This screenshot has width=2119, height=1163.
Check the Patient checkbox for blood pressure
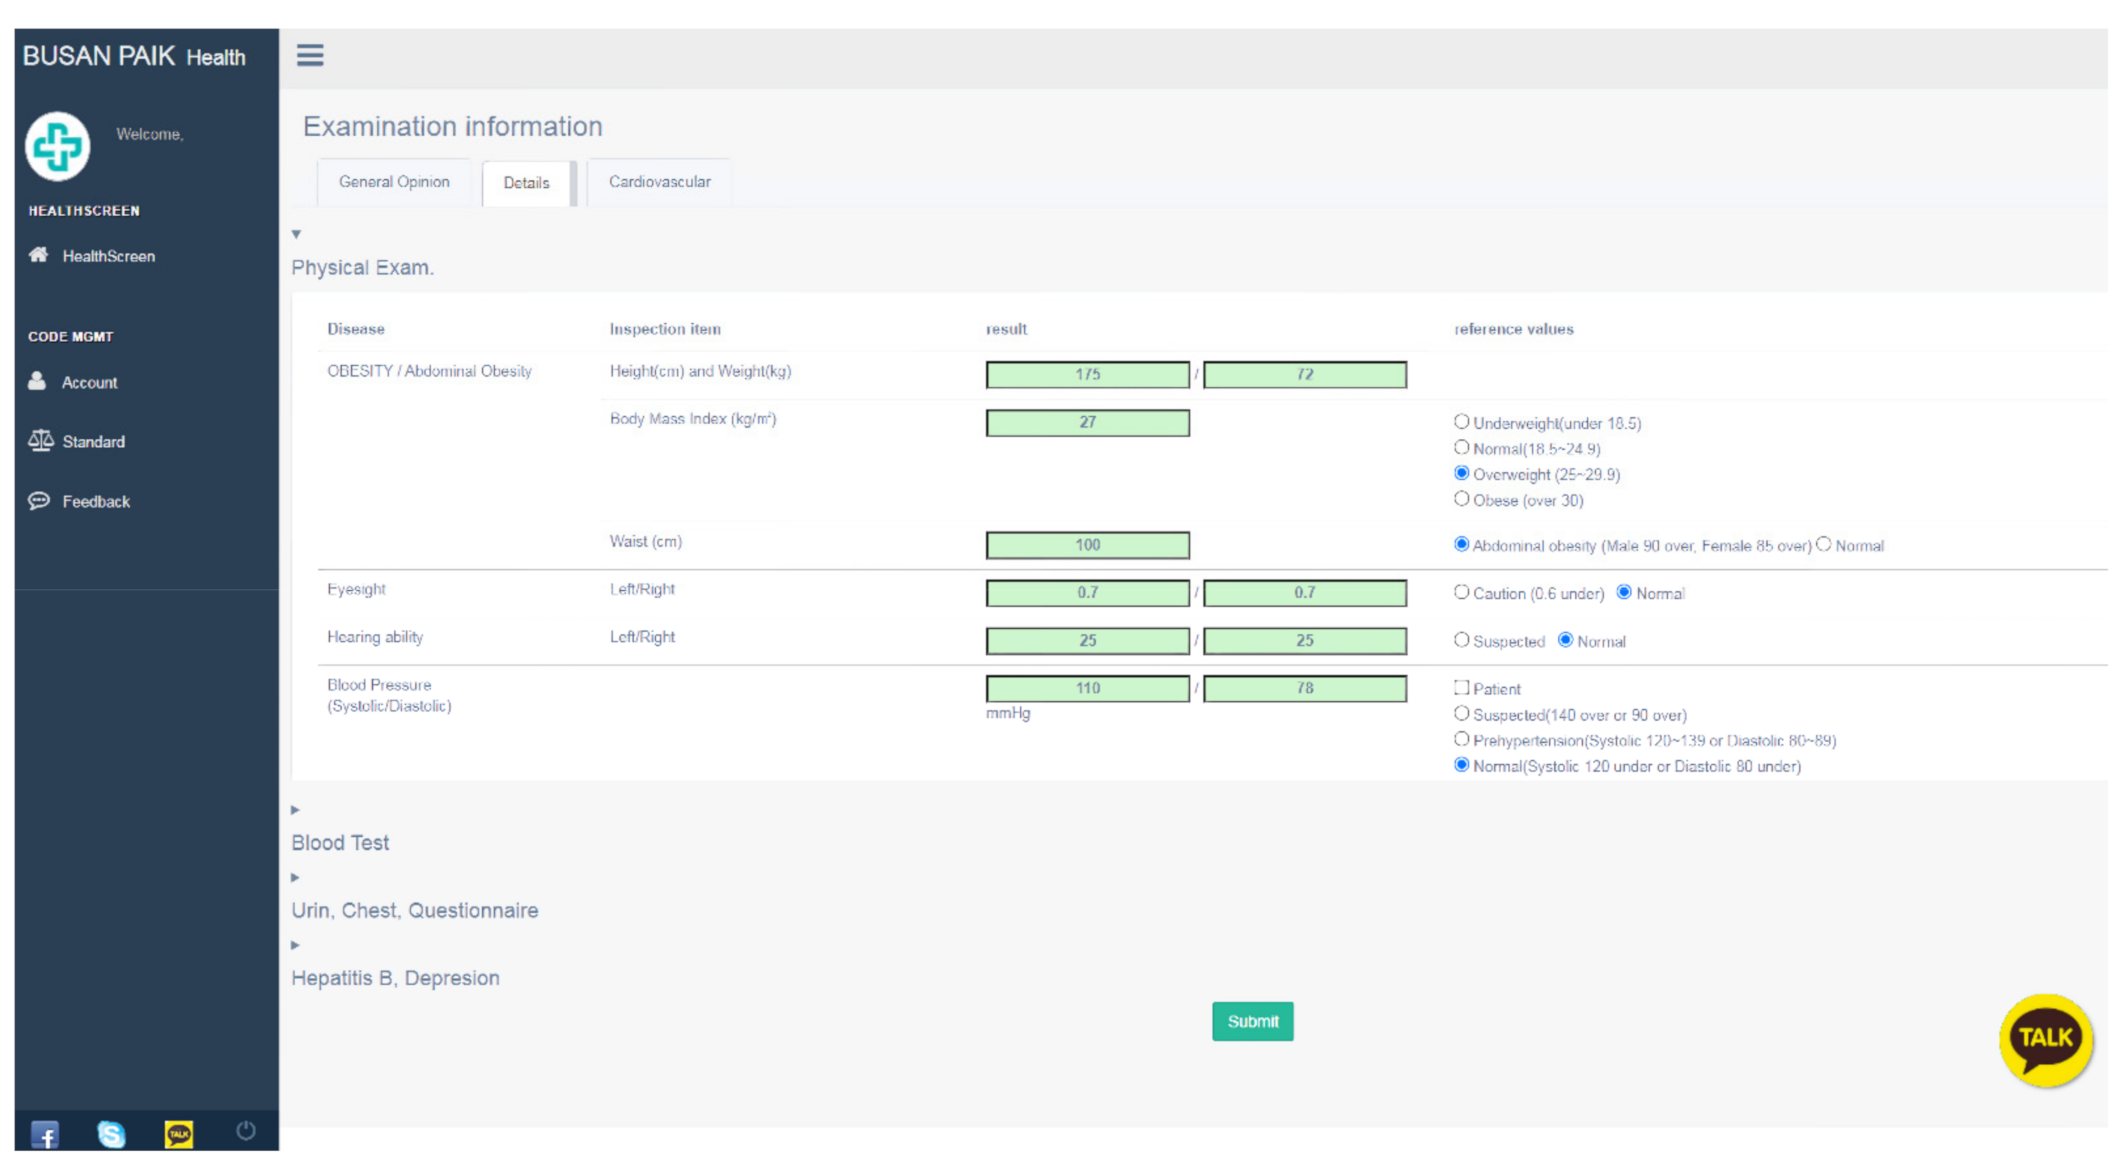pyautogui.click(x=1461, y=688)
